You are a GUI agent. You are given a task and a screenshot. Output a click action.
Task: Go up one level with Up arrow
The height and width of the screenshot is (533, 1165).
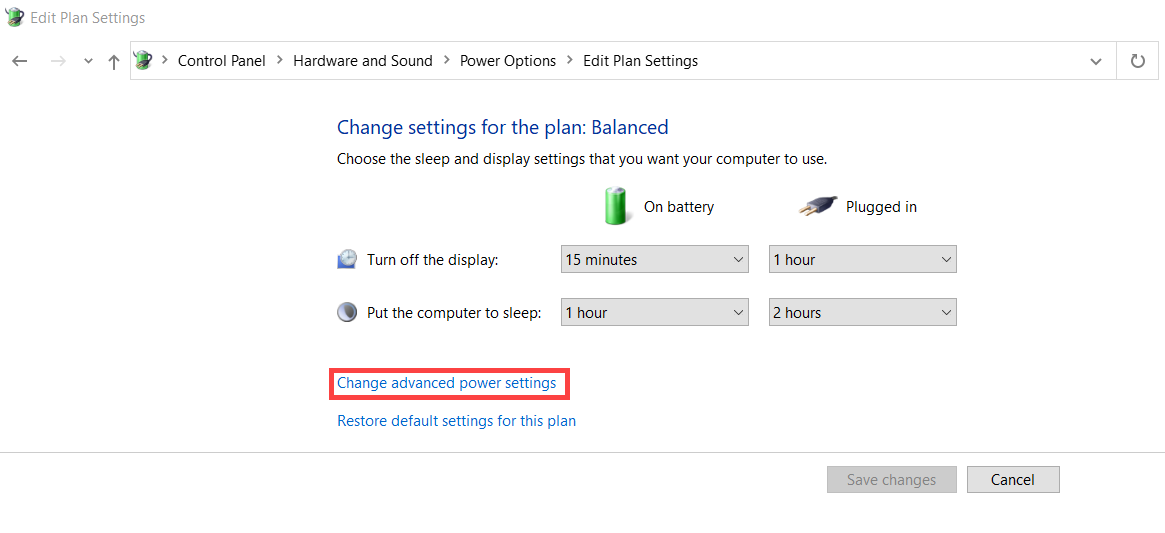pos(114,61)
